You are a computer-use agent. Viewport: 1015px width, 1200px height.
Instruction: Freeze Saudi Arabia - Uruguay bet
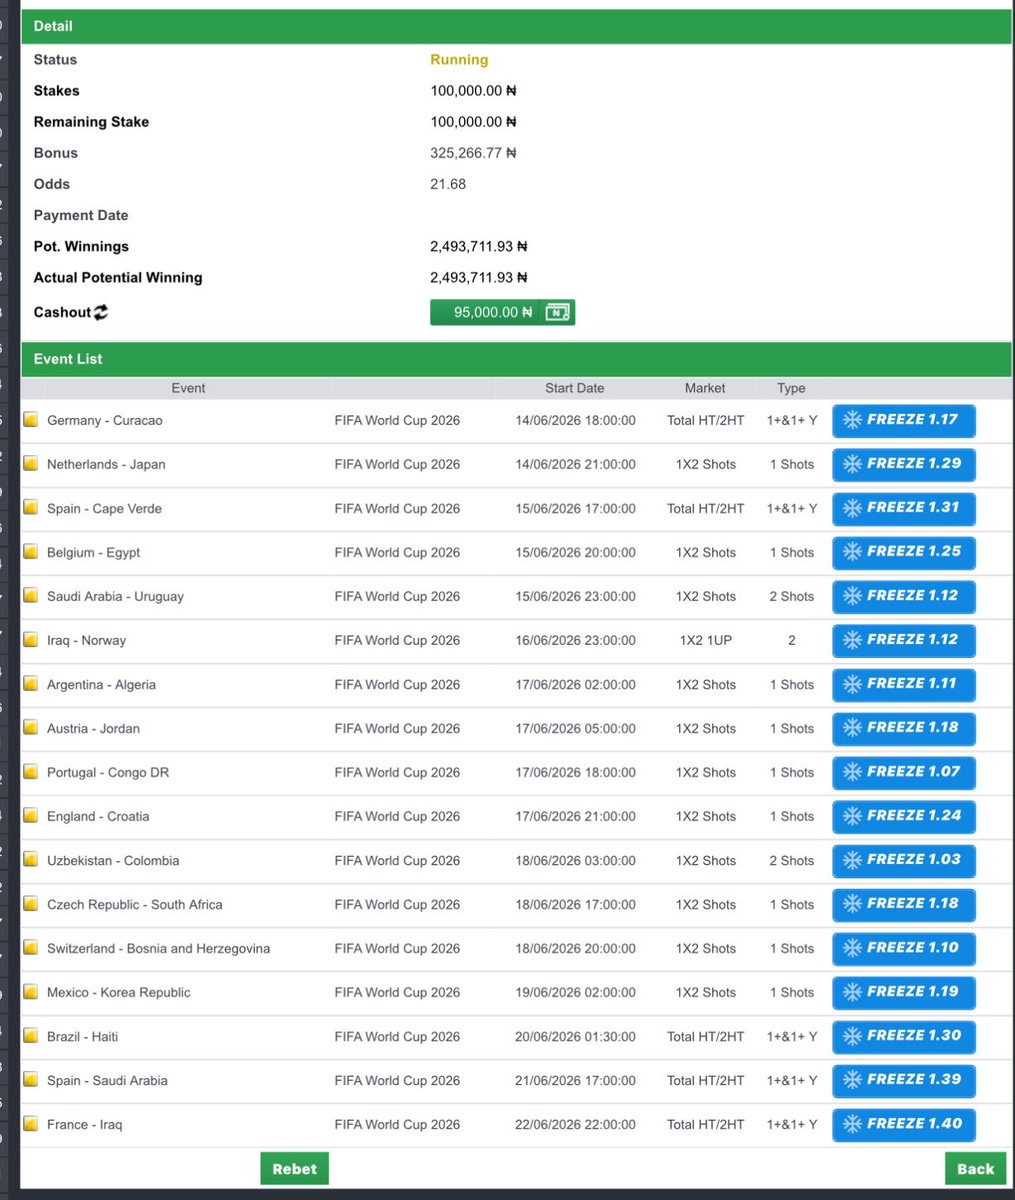coord(903,596)
